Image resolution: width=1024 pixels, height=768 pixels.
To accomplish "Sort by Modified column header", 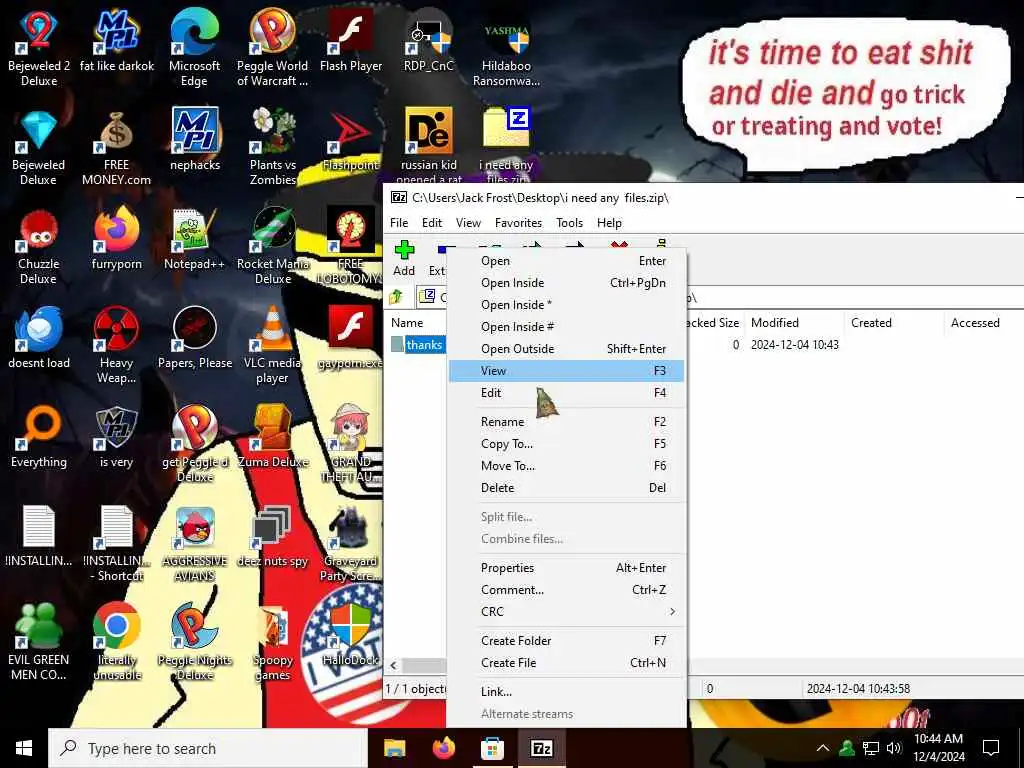I will [795, 323].
